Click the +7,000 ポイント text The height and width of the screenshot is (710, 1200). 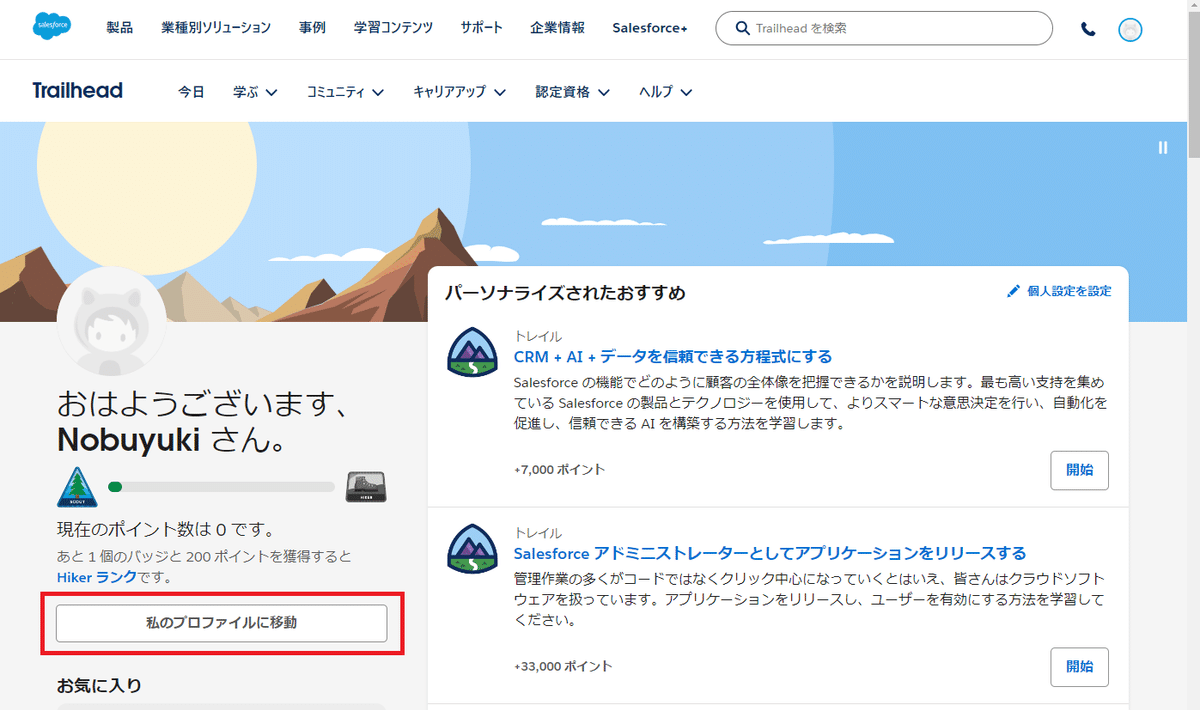[559, 469]
